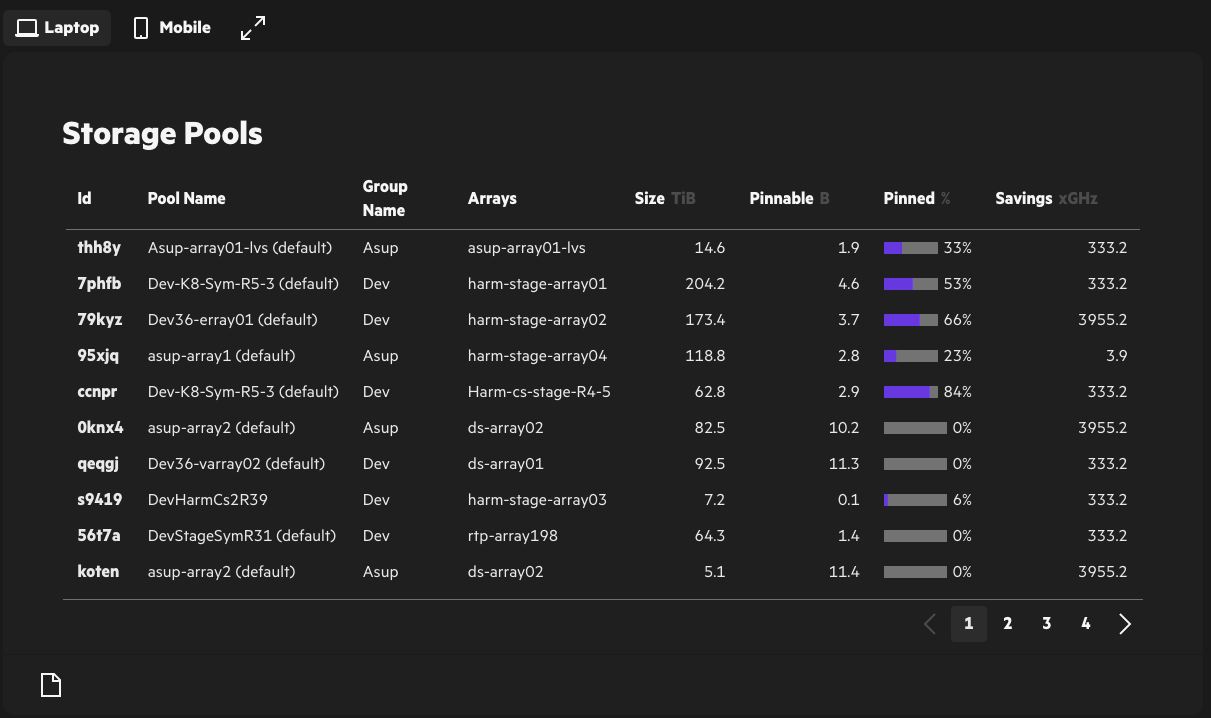Click the Pinnable column header

[790, 198]
